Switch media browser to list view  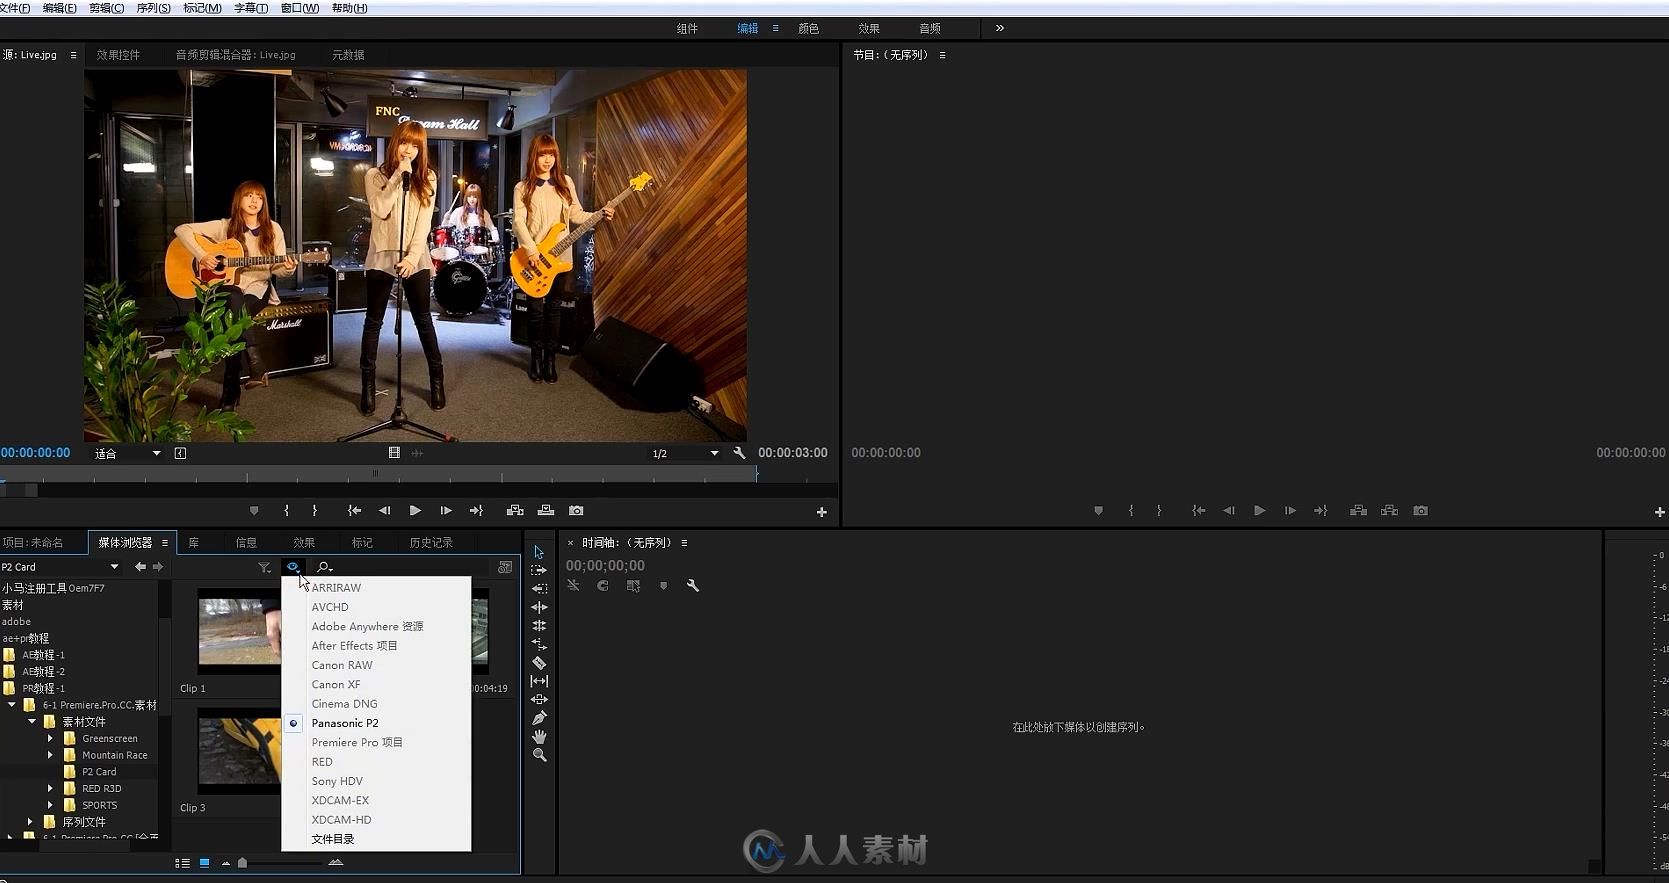(182, 862)
